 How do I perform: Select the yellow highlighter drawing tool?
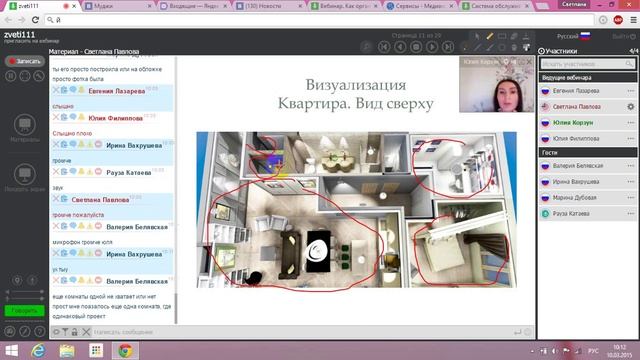coord(490,36)
